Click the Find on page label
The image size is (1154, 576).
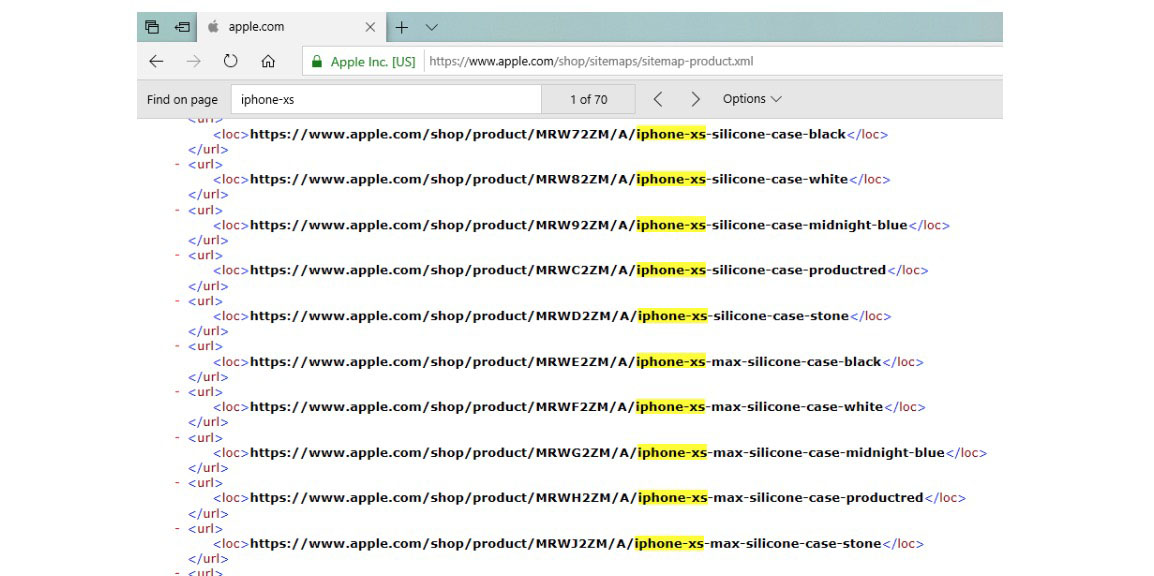(x=183, y=99)
